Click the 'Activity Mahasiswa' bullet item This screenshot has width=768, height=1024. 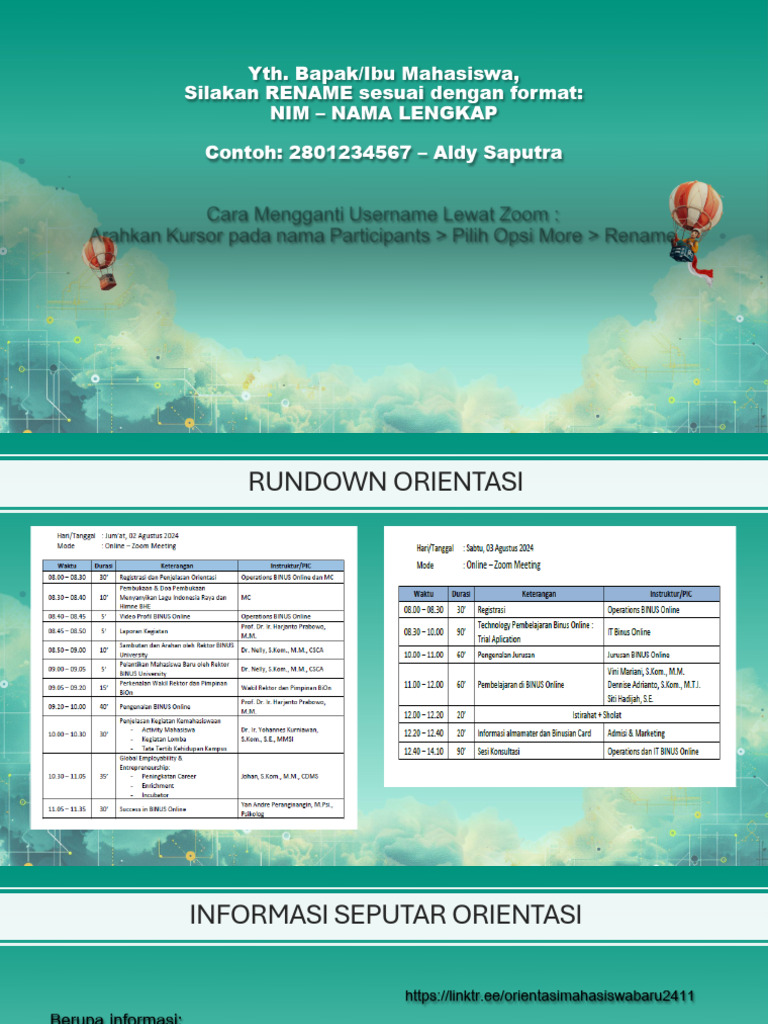point(168,730)
